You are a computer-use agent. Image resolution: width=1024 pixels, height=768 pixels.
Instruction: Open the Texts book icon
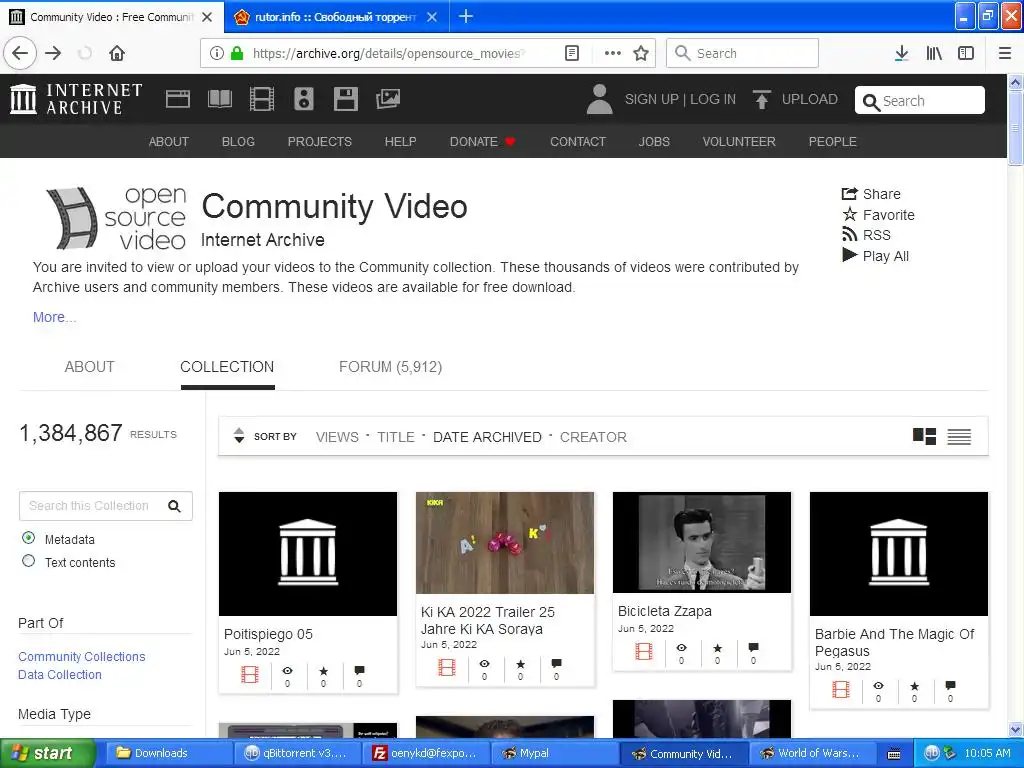(x=219, y=99)
